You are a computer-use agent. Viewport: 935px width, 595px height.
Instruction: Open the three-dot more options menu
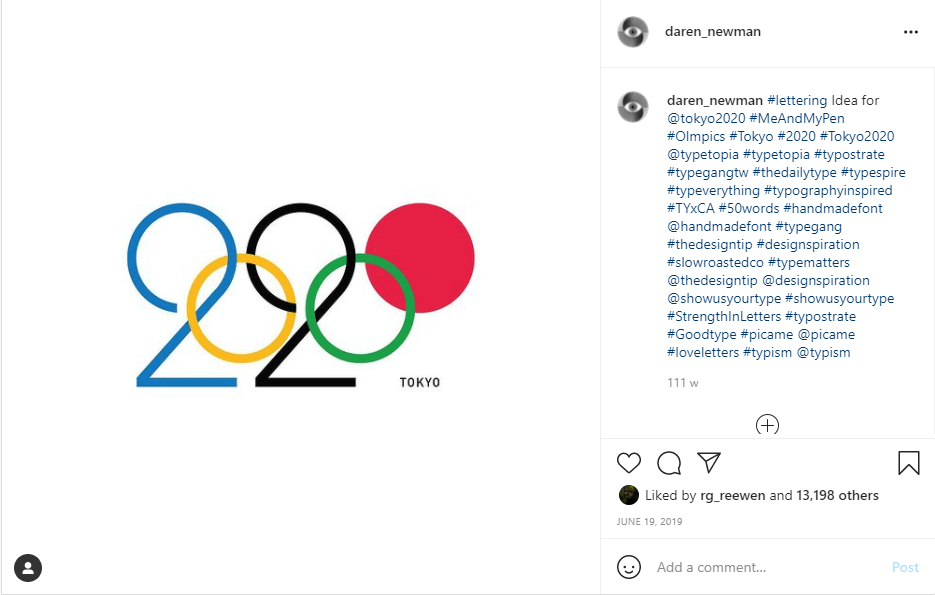(910, 32)
